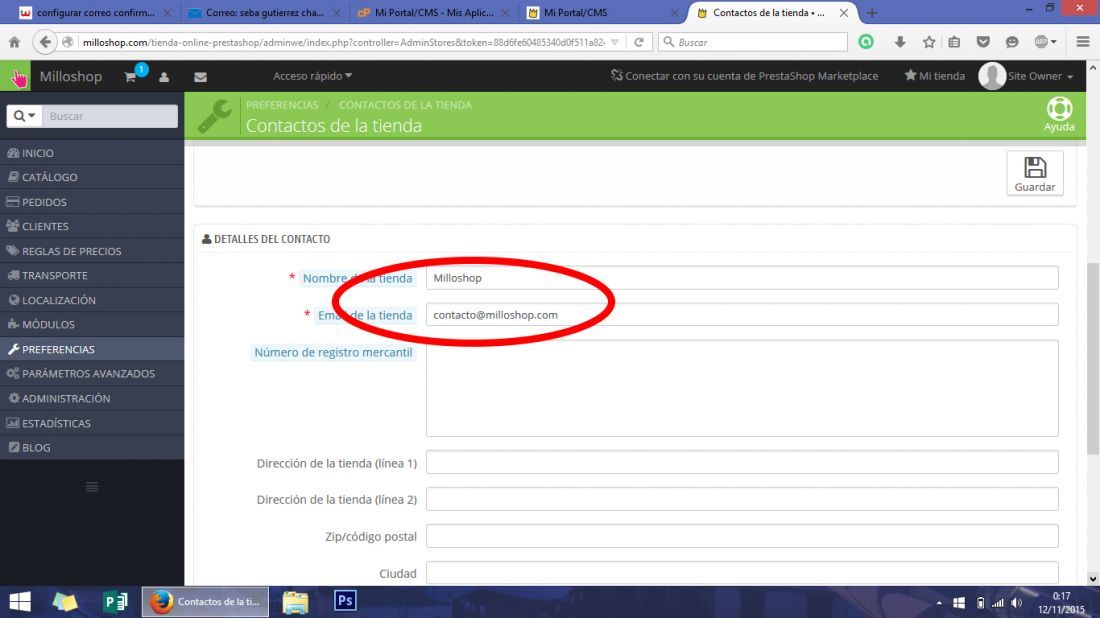Open the Firefox hamburger menu
1100x618 pixels.
[x=1083, y=42]
